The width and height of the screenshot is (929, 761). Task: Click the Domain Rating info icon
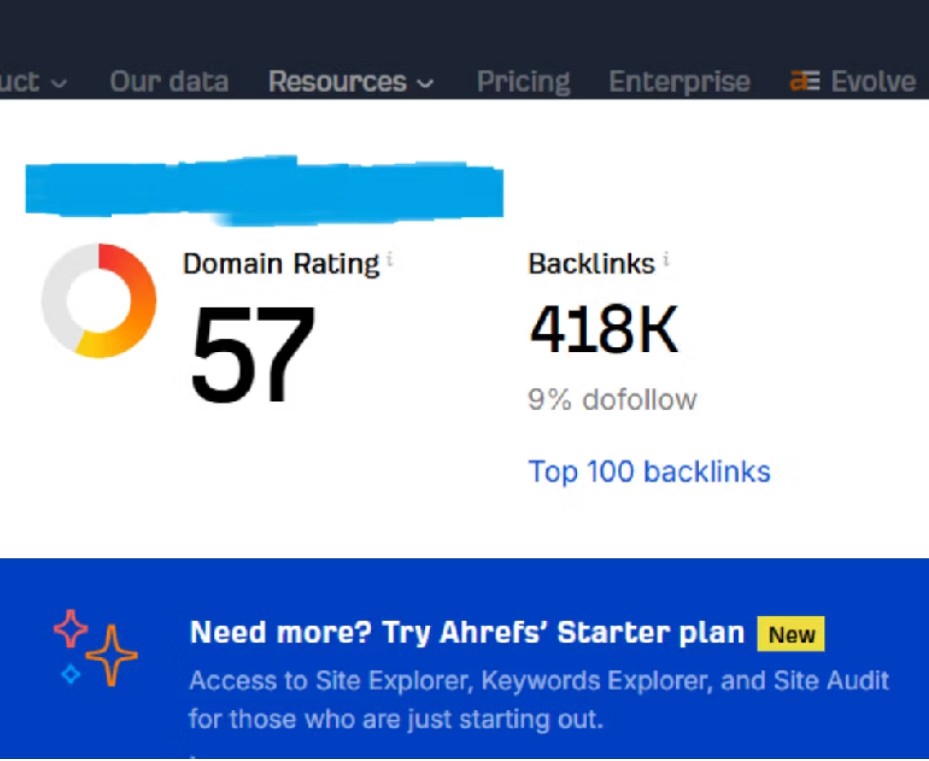390,259
